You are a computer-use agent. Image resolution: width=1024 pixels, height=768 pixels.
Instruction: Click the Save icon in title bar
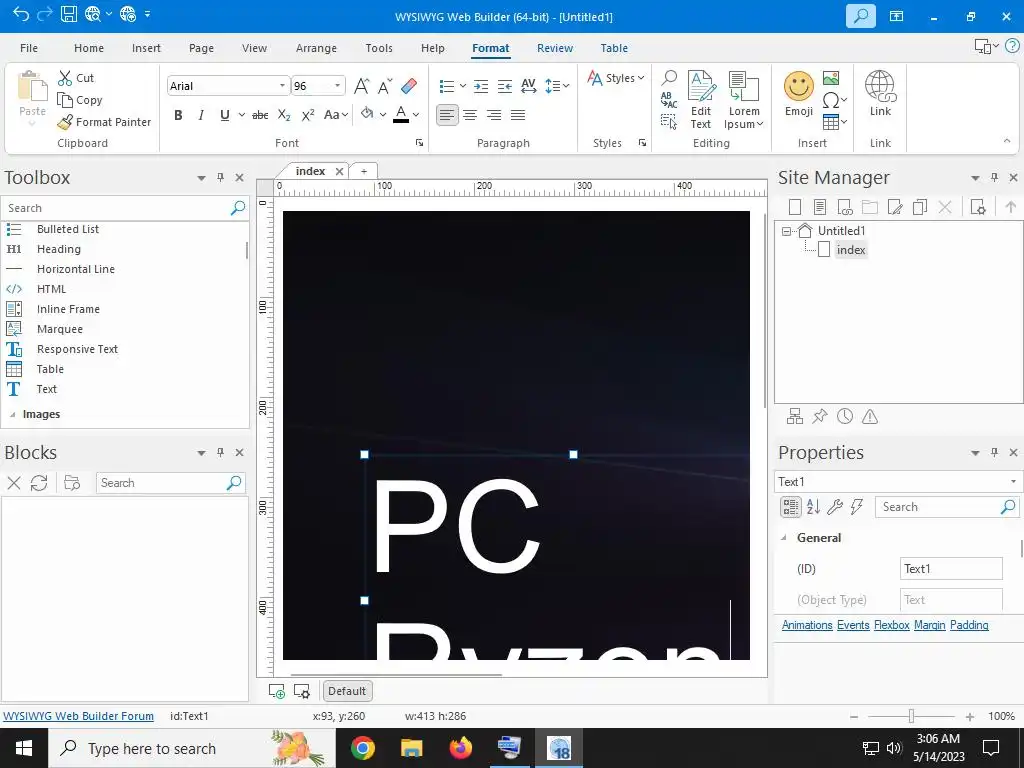click(x=69, y=14)
